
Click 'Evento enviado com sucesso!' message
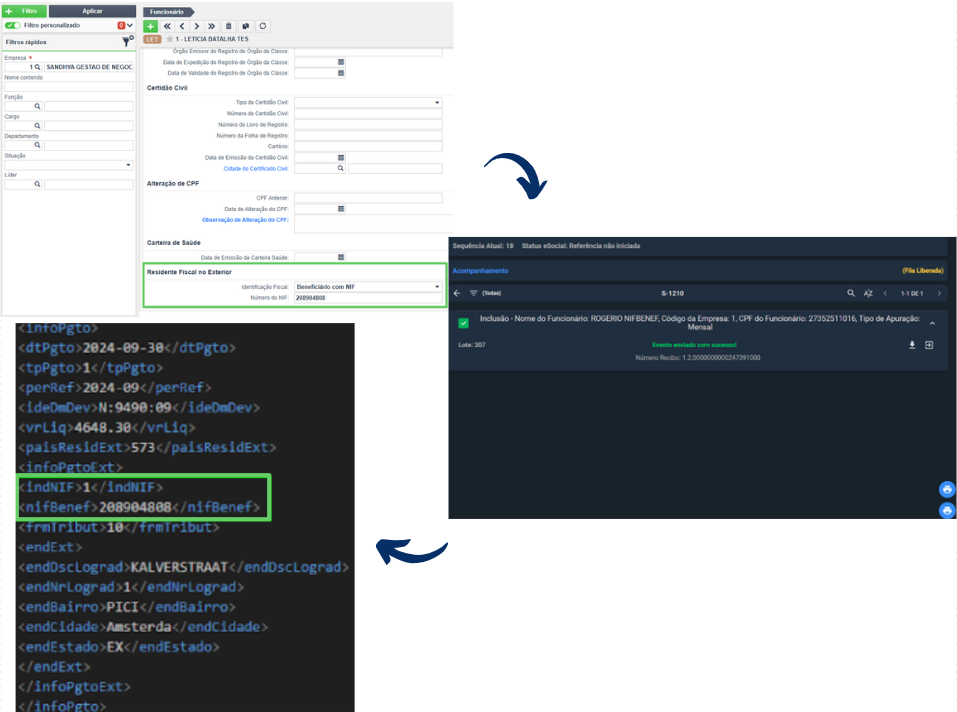[695, 345]
